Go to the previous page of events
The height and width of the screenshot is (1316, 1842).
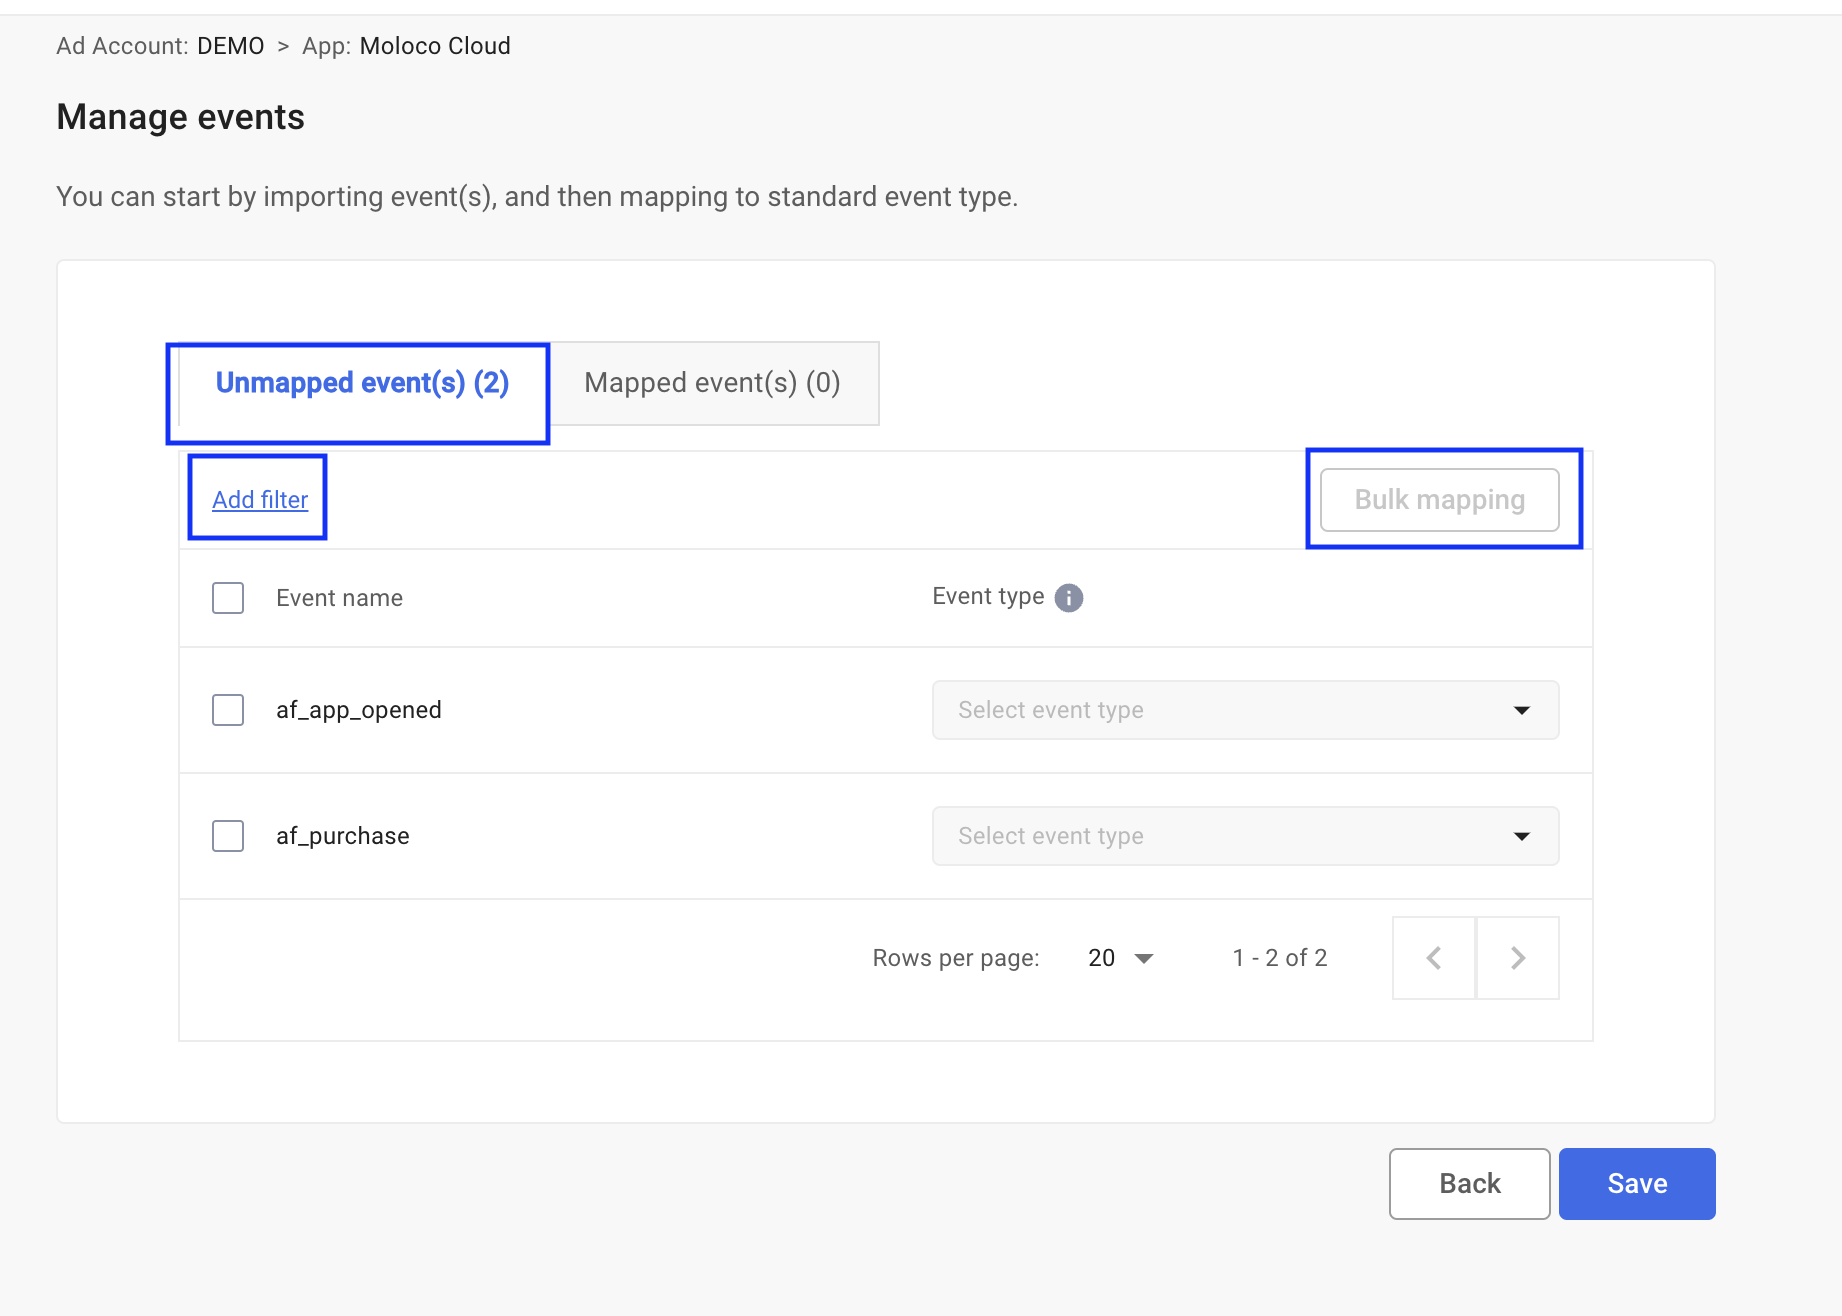1433,958
